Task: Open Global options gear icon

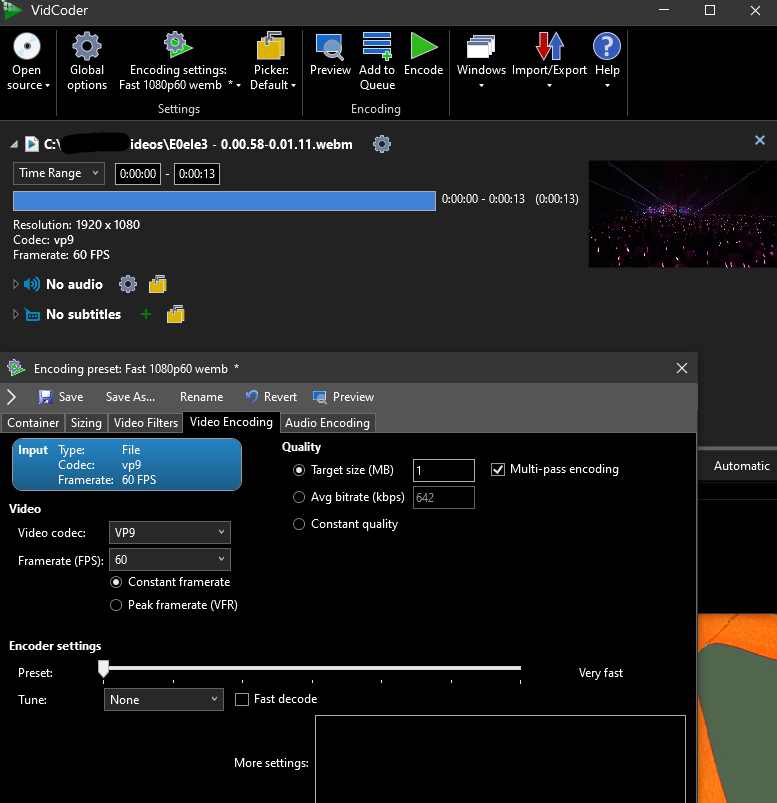Action: pyautogui.click(x=87, y=46)
